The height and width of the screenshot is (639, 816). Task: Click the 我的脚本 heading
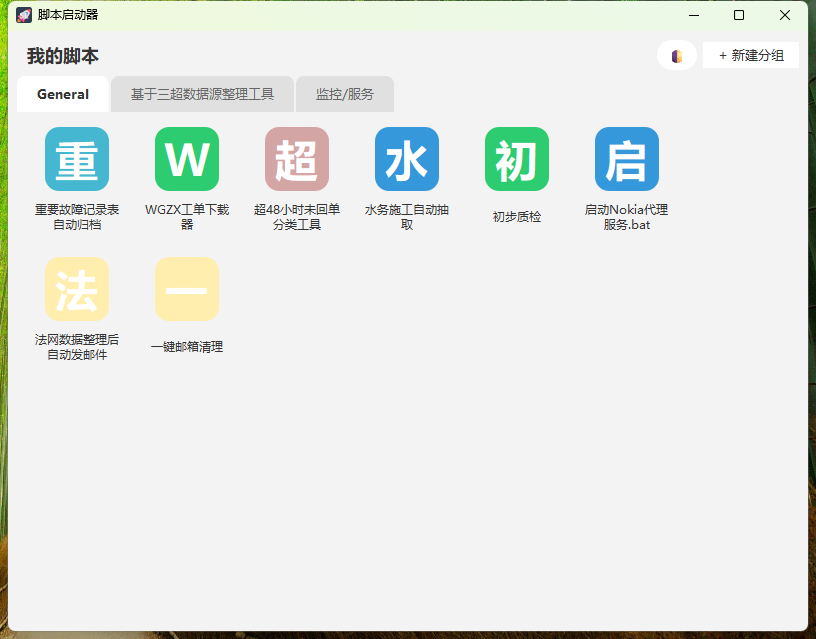[x=63, y=56]
